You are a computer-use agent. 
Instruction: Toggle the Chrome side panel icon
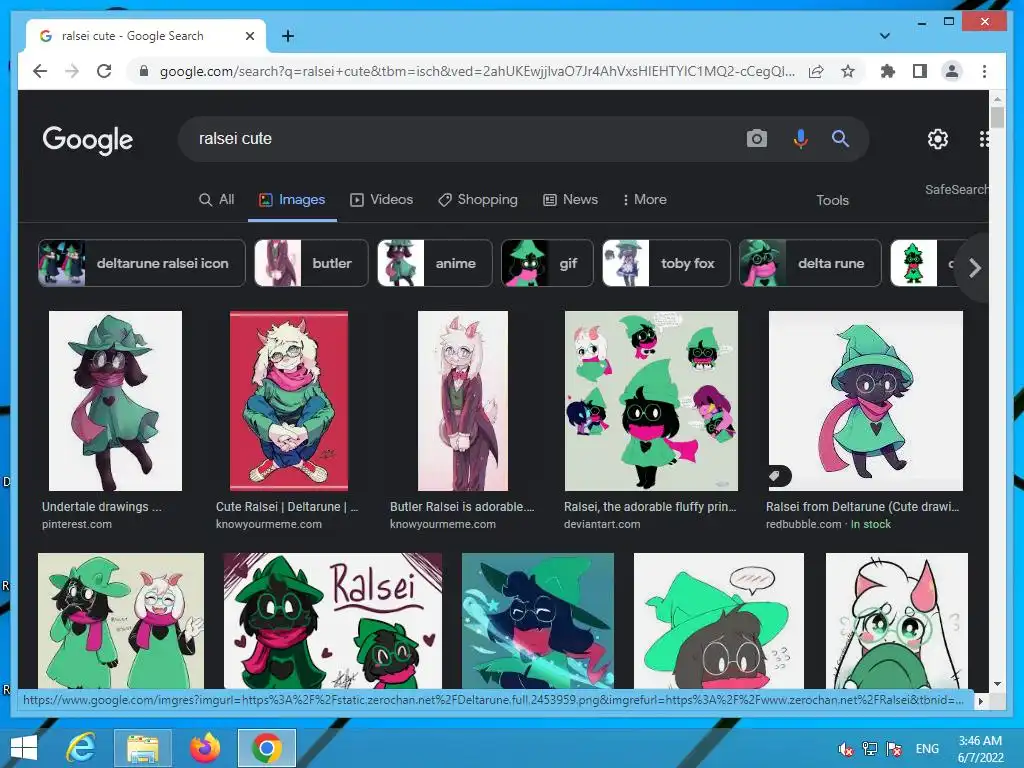point(920,71)
